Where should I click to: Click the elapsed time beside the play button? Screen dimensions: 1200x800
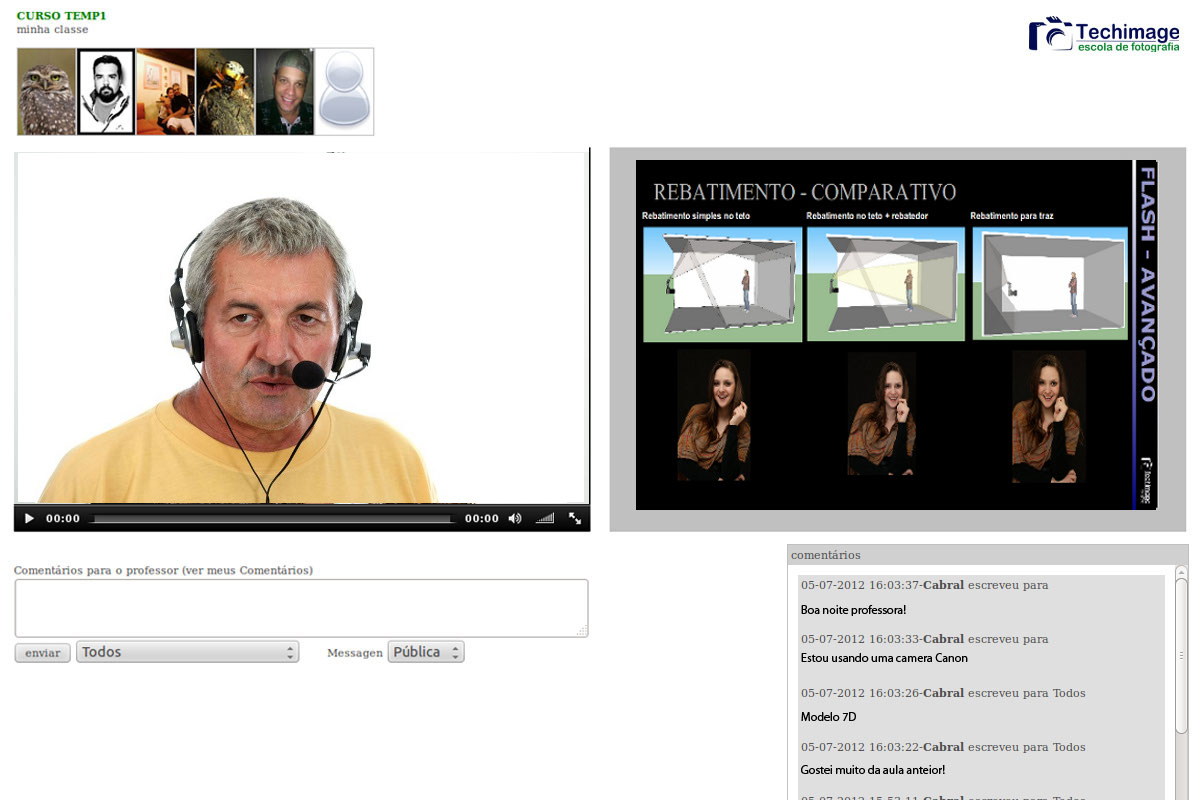click(x=63, y=519)
